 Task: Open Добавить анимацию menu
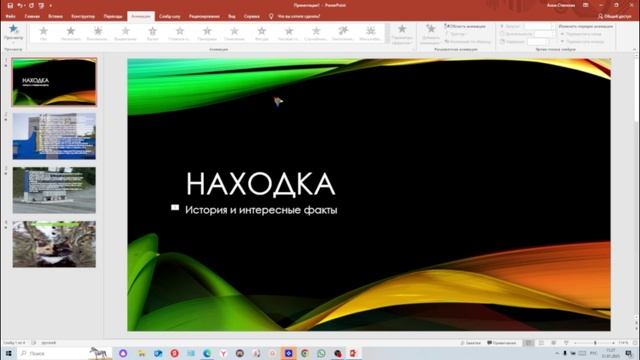(431, 34)
